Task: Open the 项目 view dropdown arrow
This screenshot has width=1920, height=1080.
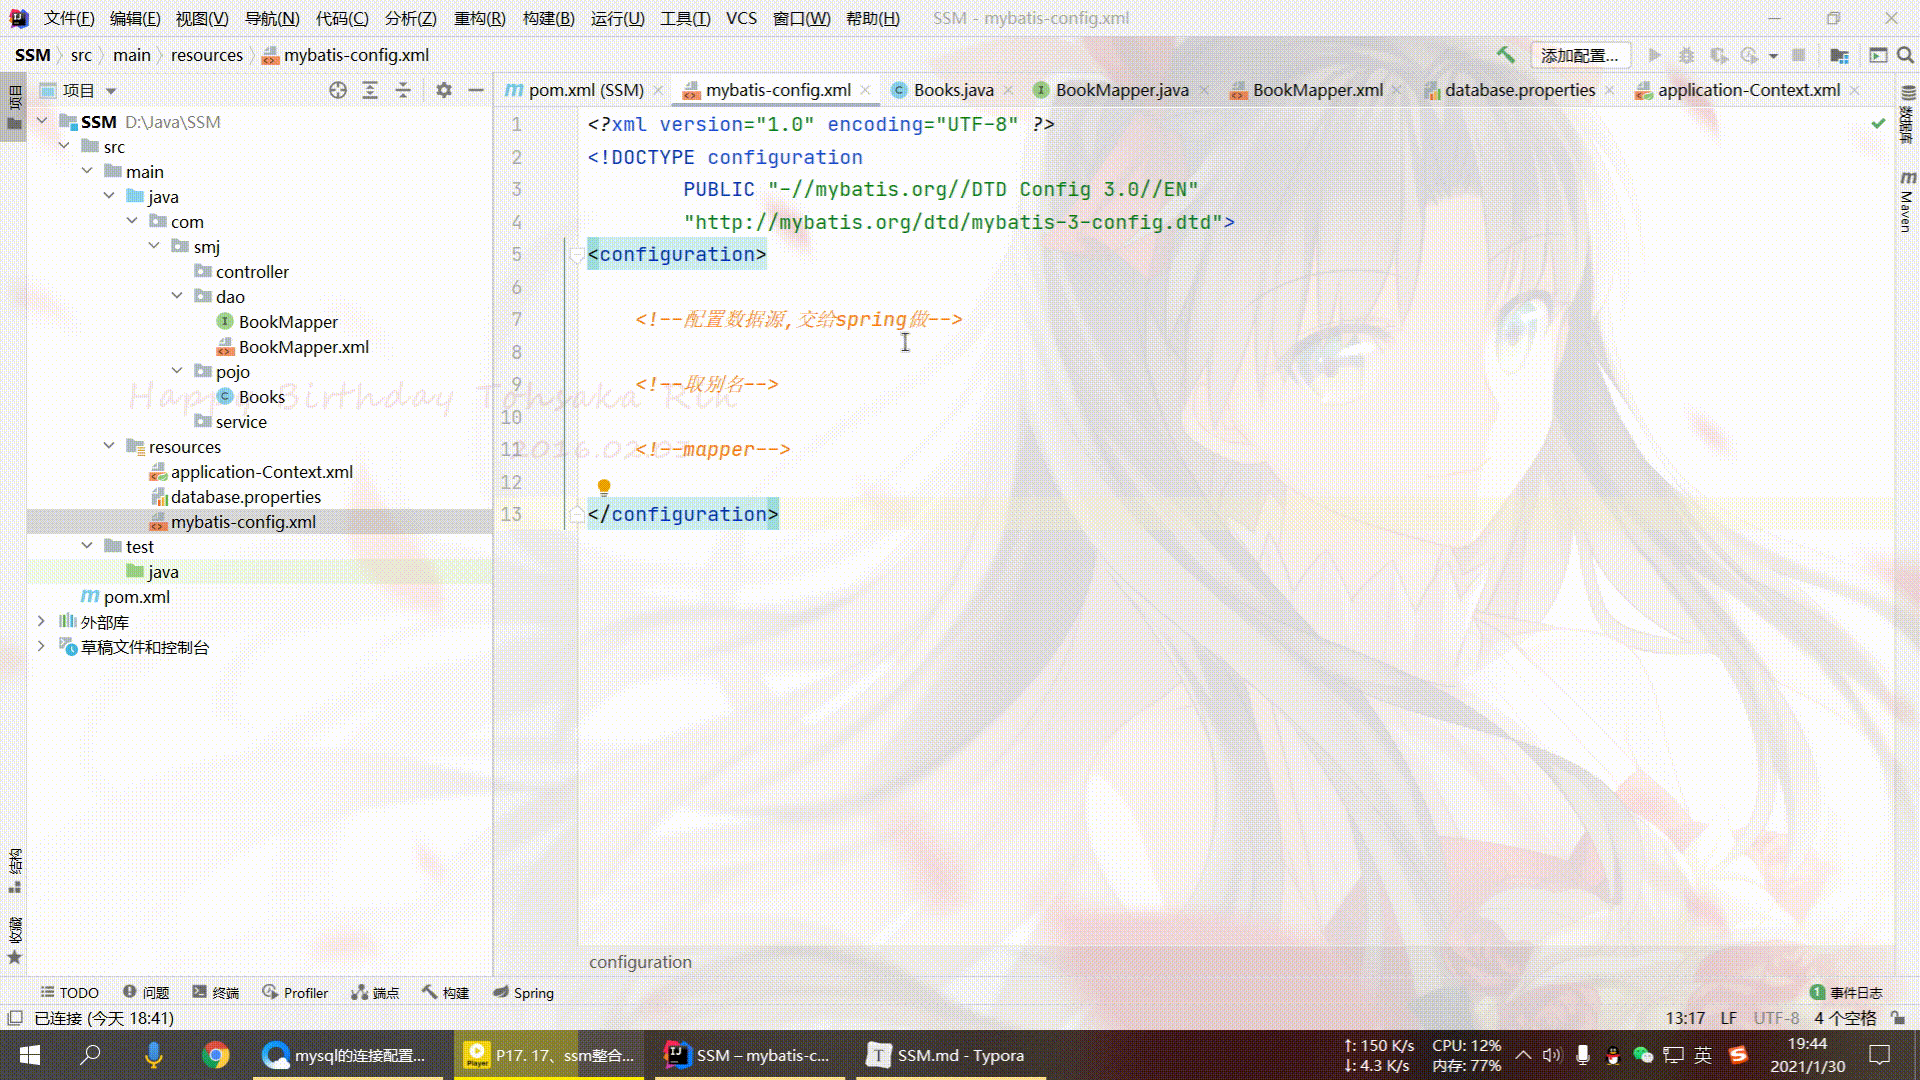Action: click(111, 91)
